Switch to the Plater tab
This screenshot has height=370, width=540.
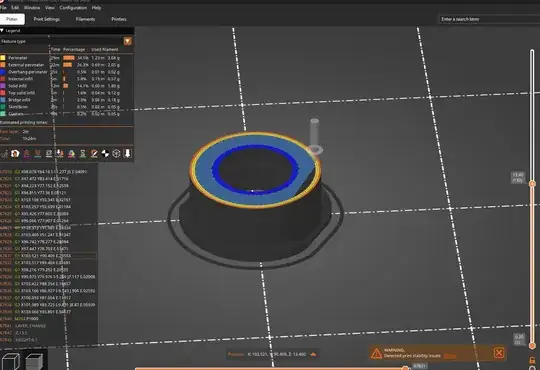[12, 19]
